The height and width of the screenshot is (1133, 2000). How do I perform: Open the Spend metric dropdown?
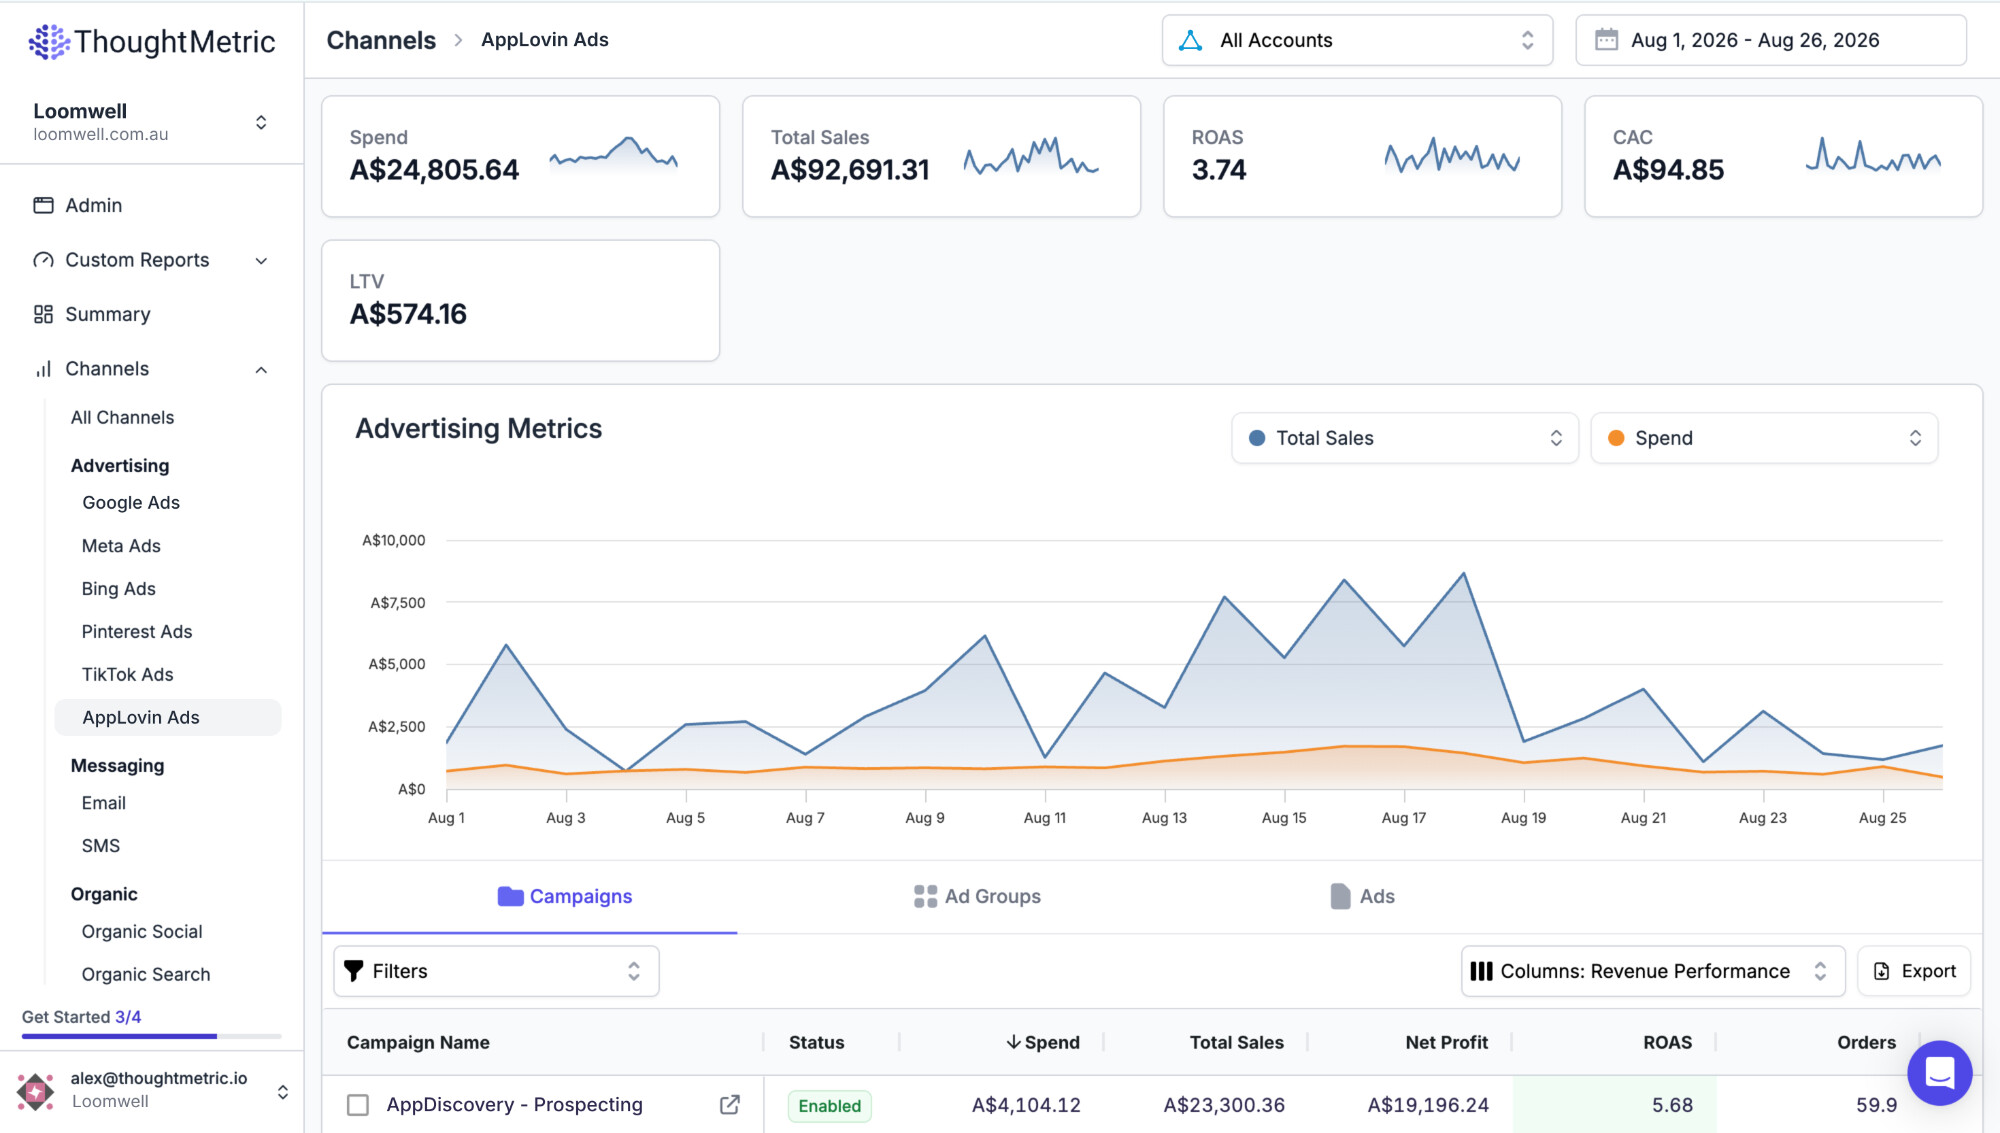(x=1764, y=438)
